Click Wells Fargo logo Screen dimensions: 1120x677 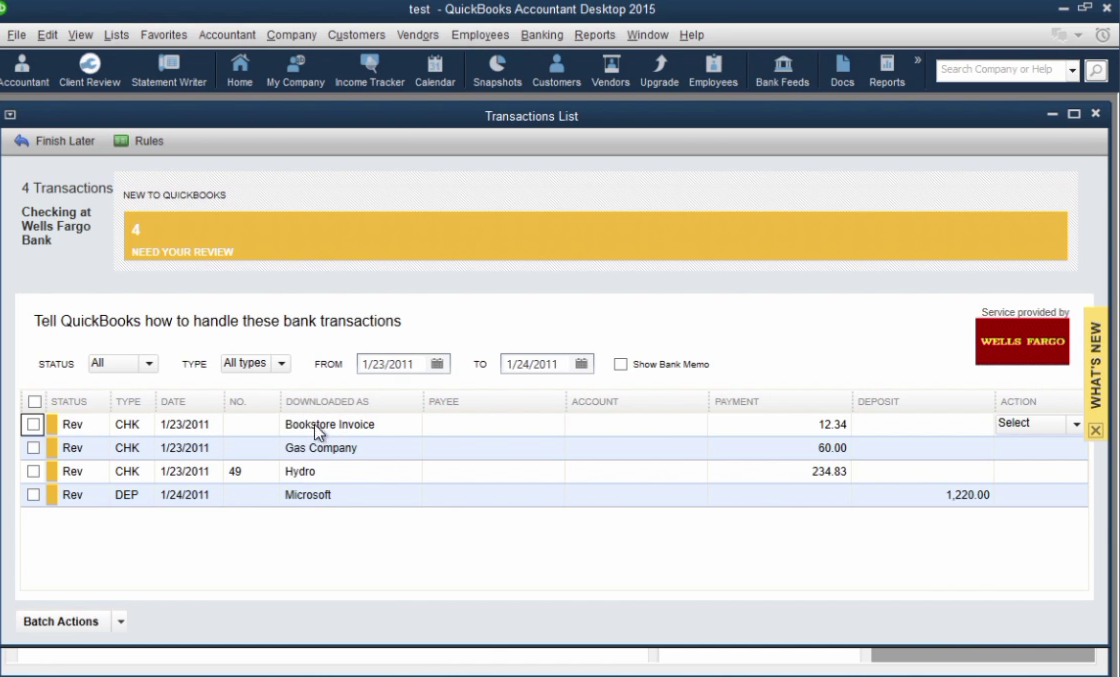pos(1022,341)
